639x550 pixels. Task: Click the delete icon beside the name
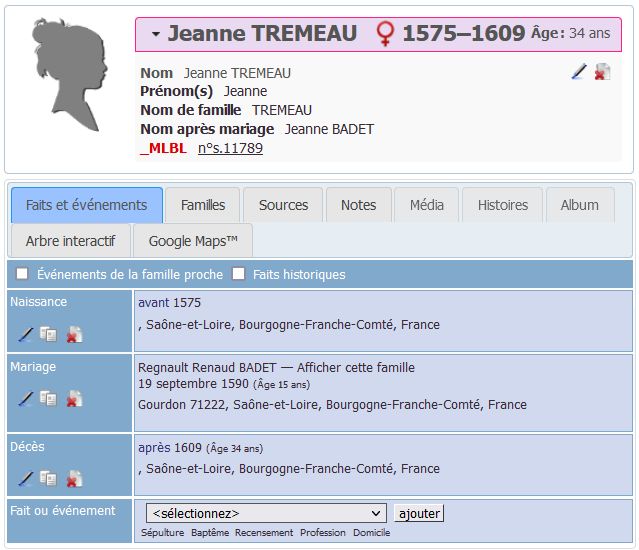602,72
